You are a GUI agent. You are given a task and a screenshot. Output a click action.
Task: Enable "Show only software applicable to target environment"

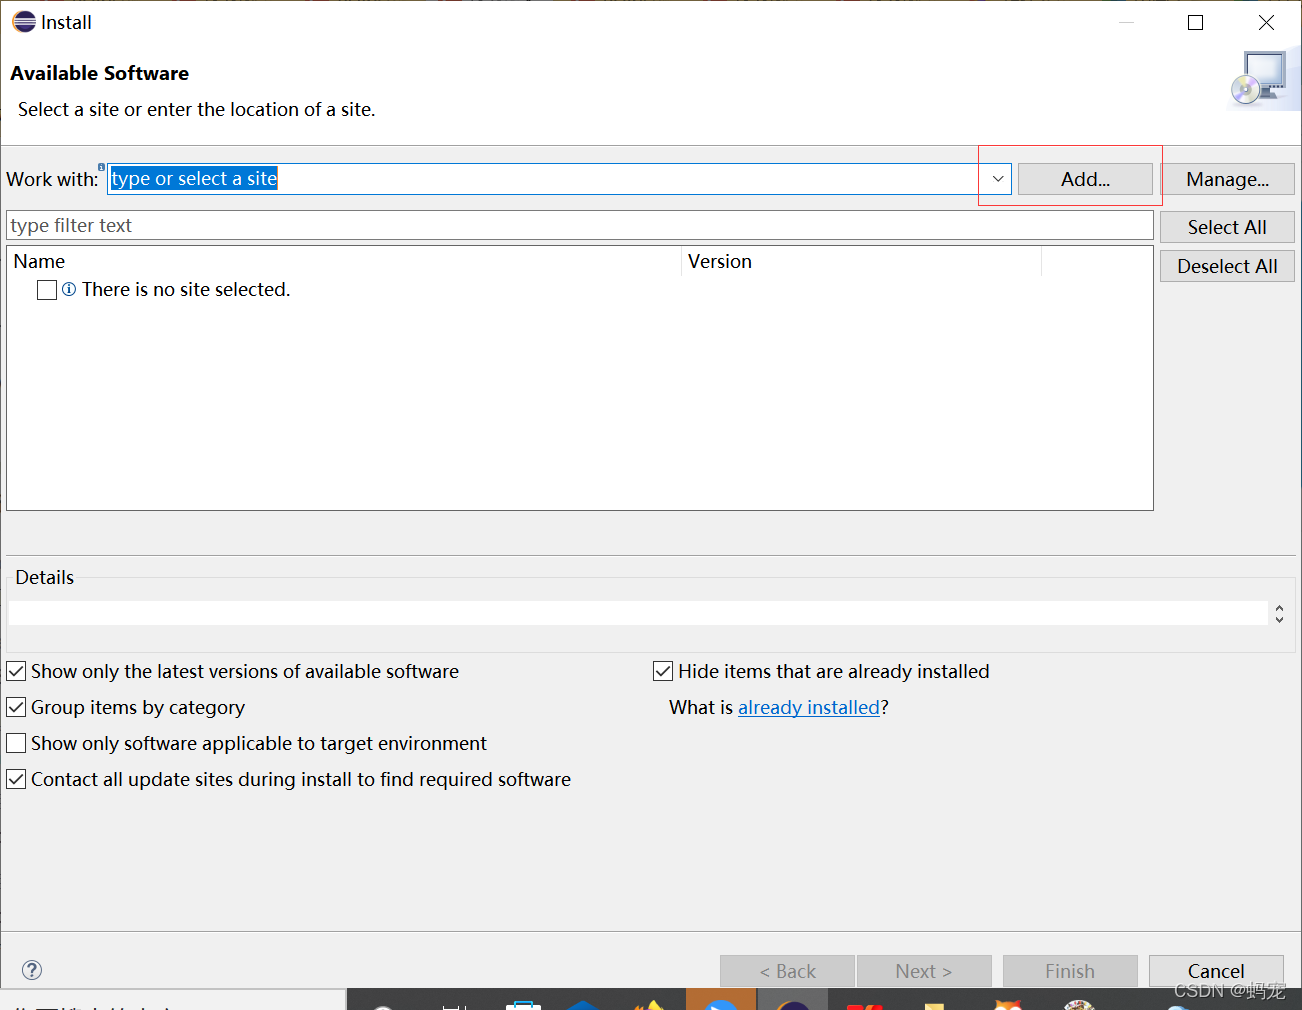(x=16, y=743)
